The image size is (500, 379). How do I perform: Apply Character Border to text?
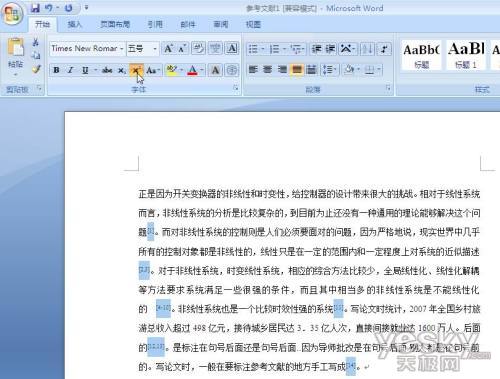[x=232, y=49]
